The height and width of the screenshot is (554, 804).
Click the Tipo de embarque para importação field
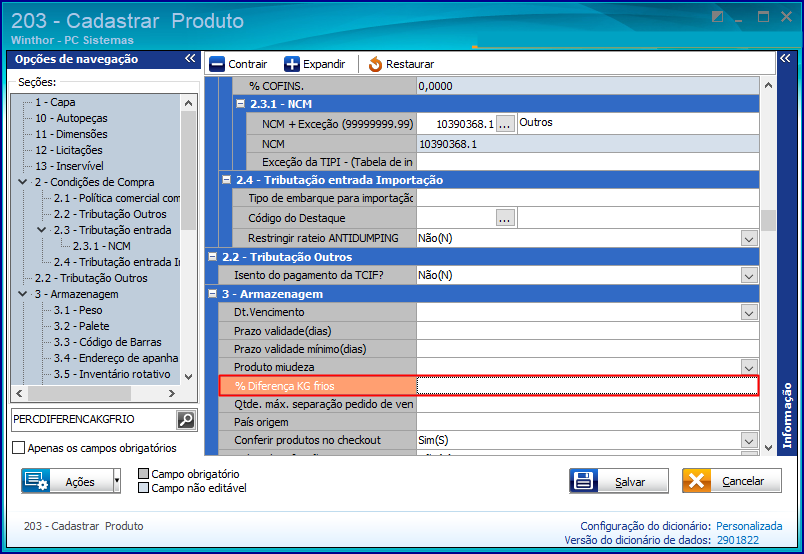588,198
